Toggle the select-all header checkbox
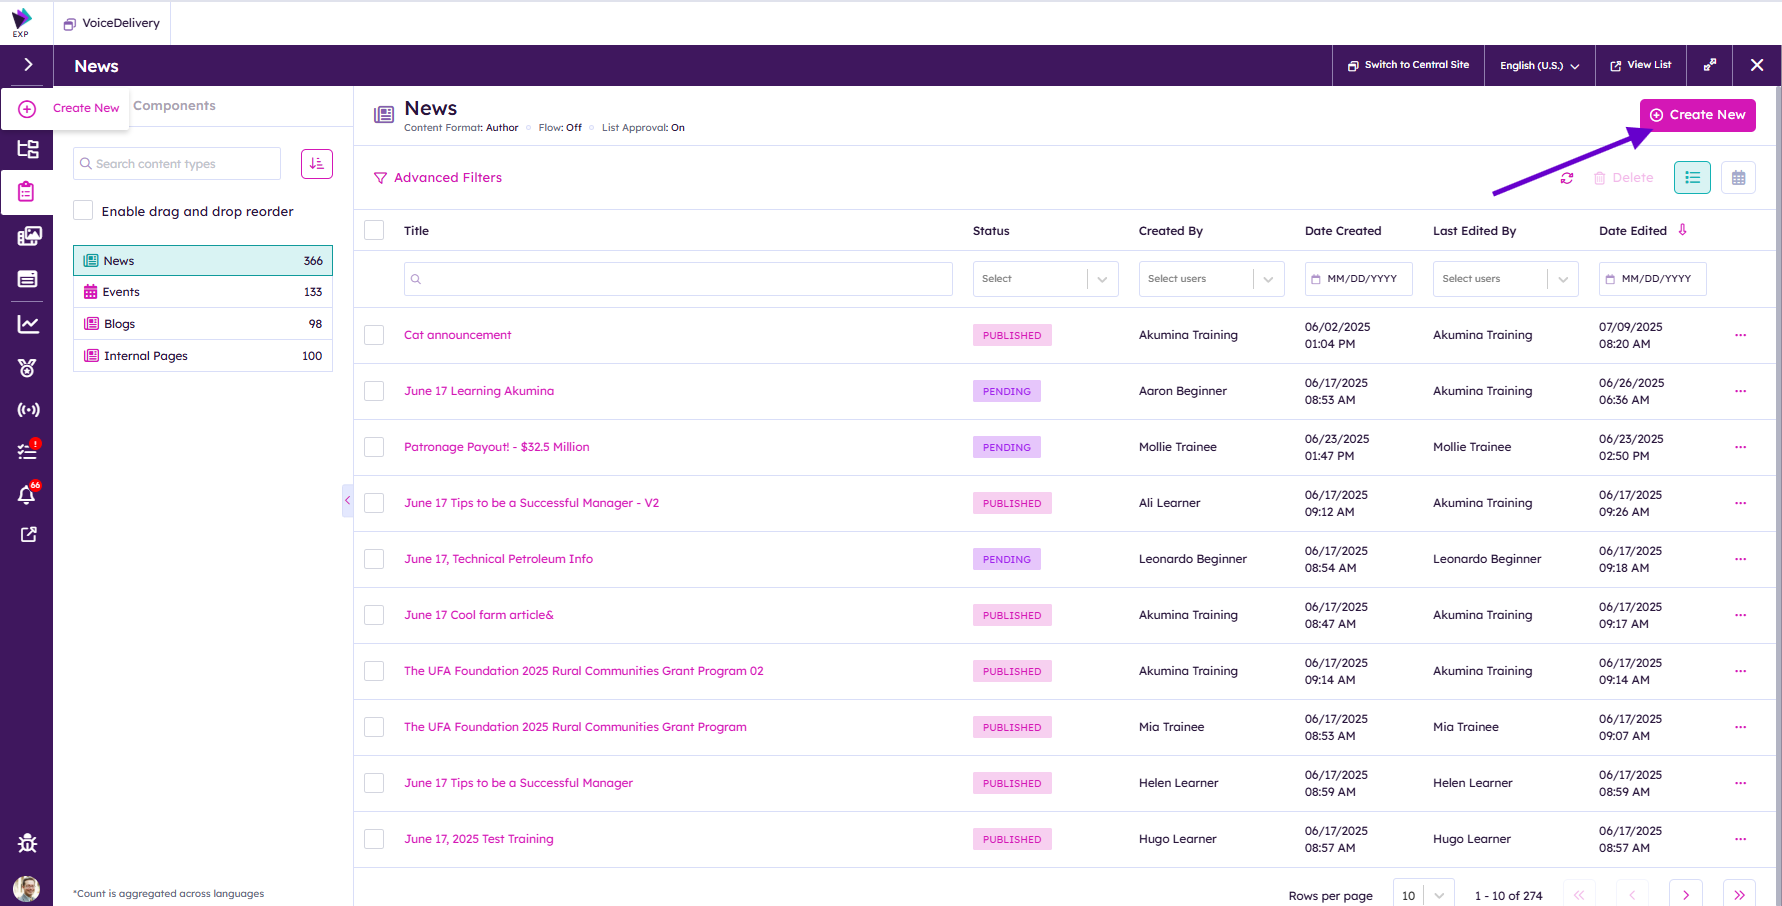Viewport: 1782px width, 906px height. (x=374, y=230)
